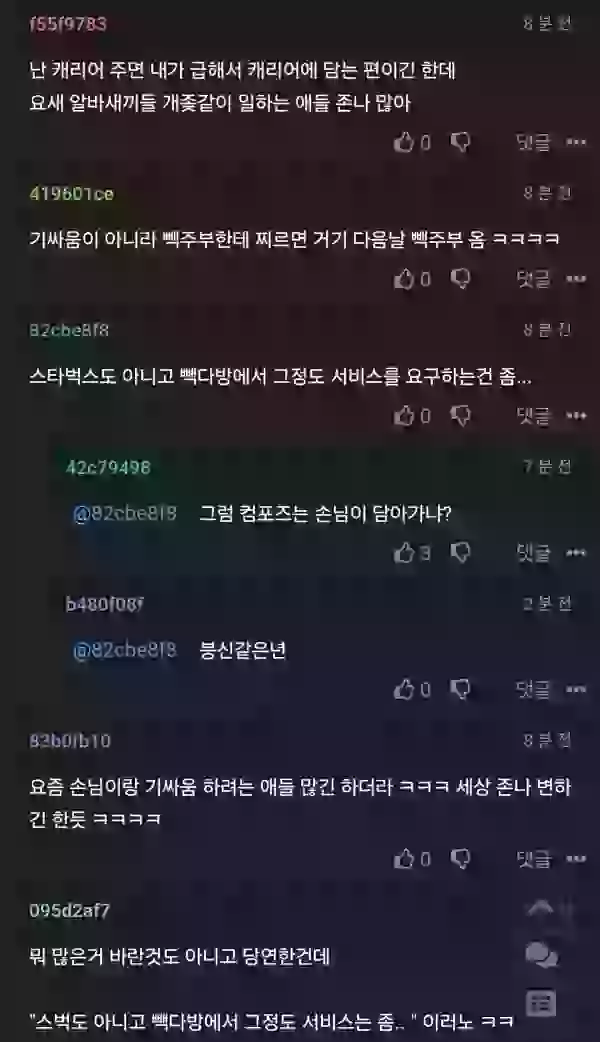This screenshot has height=1042, width=600.
Task: Open the floating comments bubble icon
Action: 541,956
